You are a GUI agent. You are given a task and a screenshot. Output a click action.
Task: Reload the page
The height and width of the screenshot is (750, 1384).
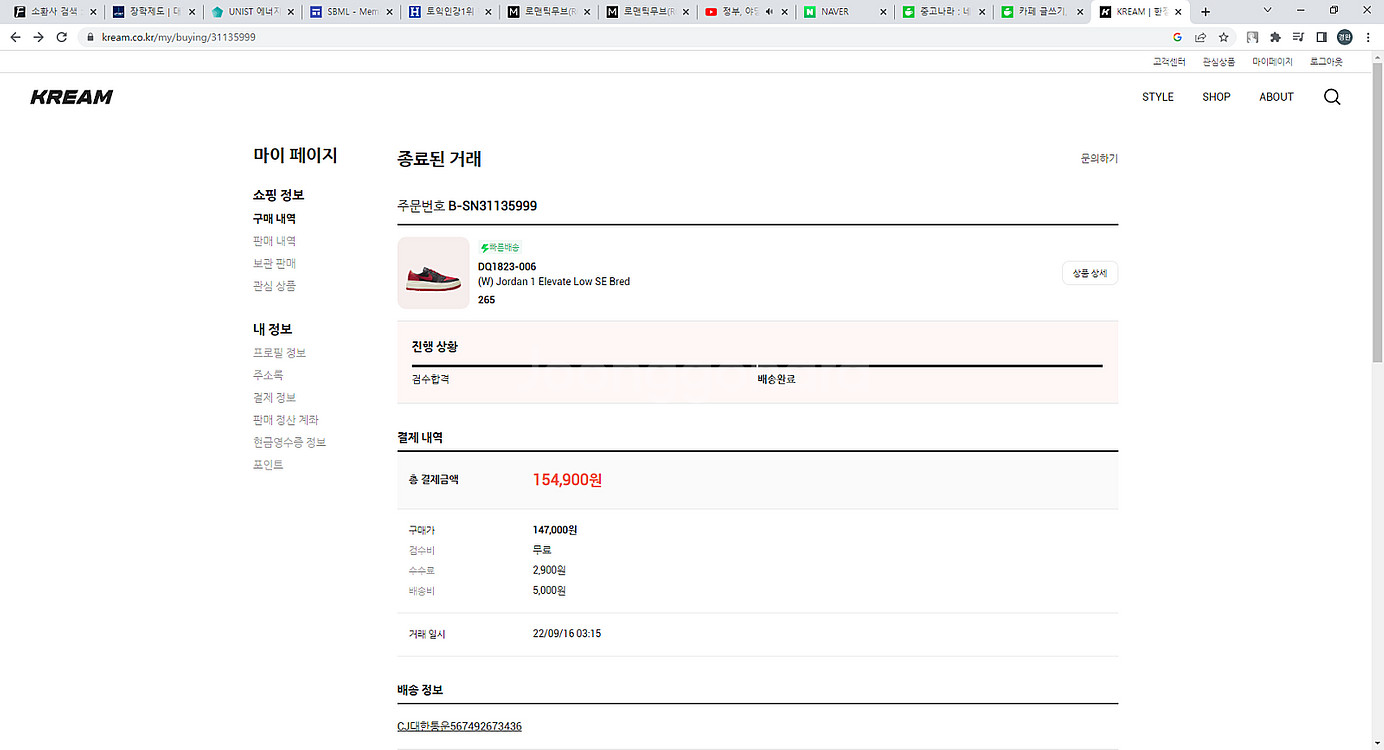point(62,37)
